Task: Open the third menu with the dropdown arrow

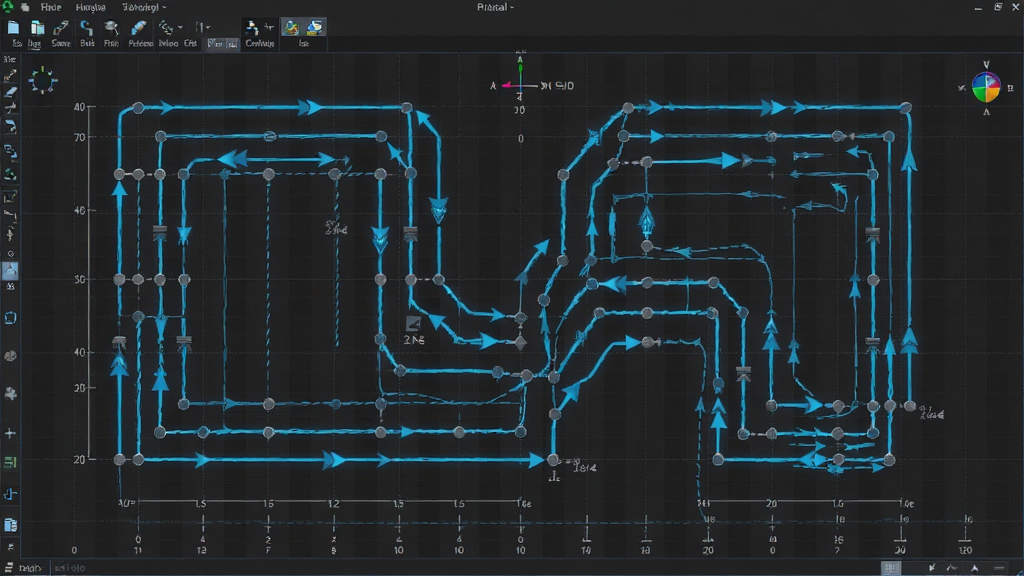Action: click(x=144, y=7)
